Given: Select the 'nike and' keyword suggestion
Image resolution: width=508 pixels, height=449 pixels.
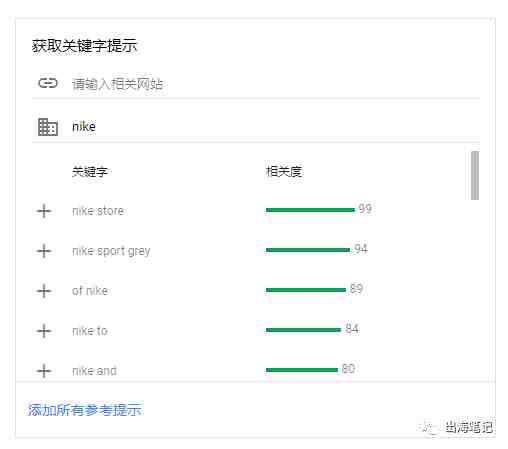Looking at the screenshot, I should [x=94, y=371].
